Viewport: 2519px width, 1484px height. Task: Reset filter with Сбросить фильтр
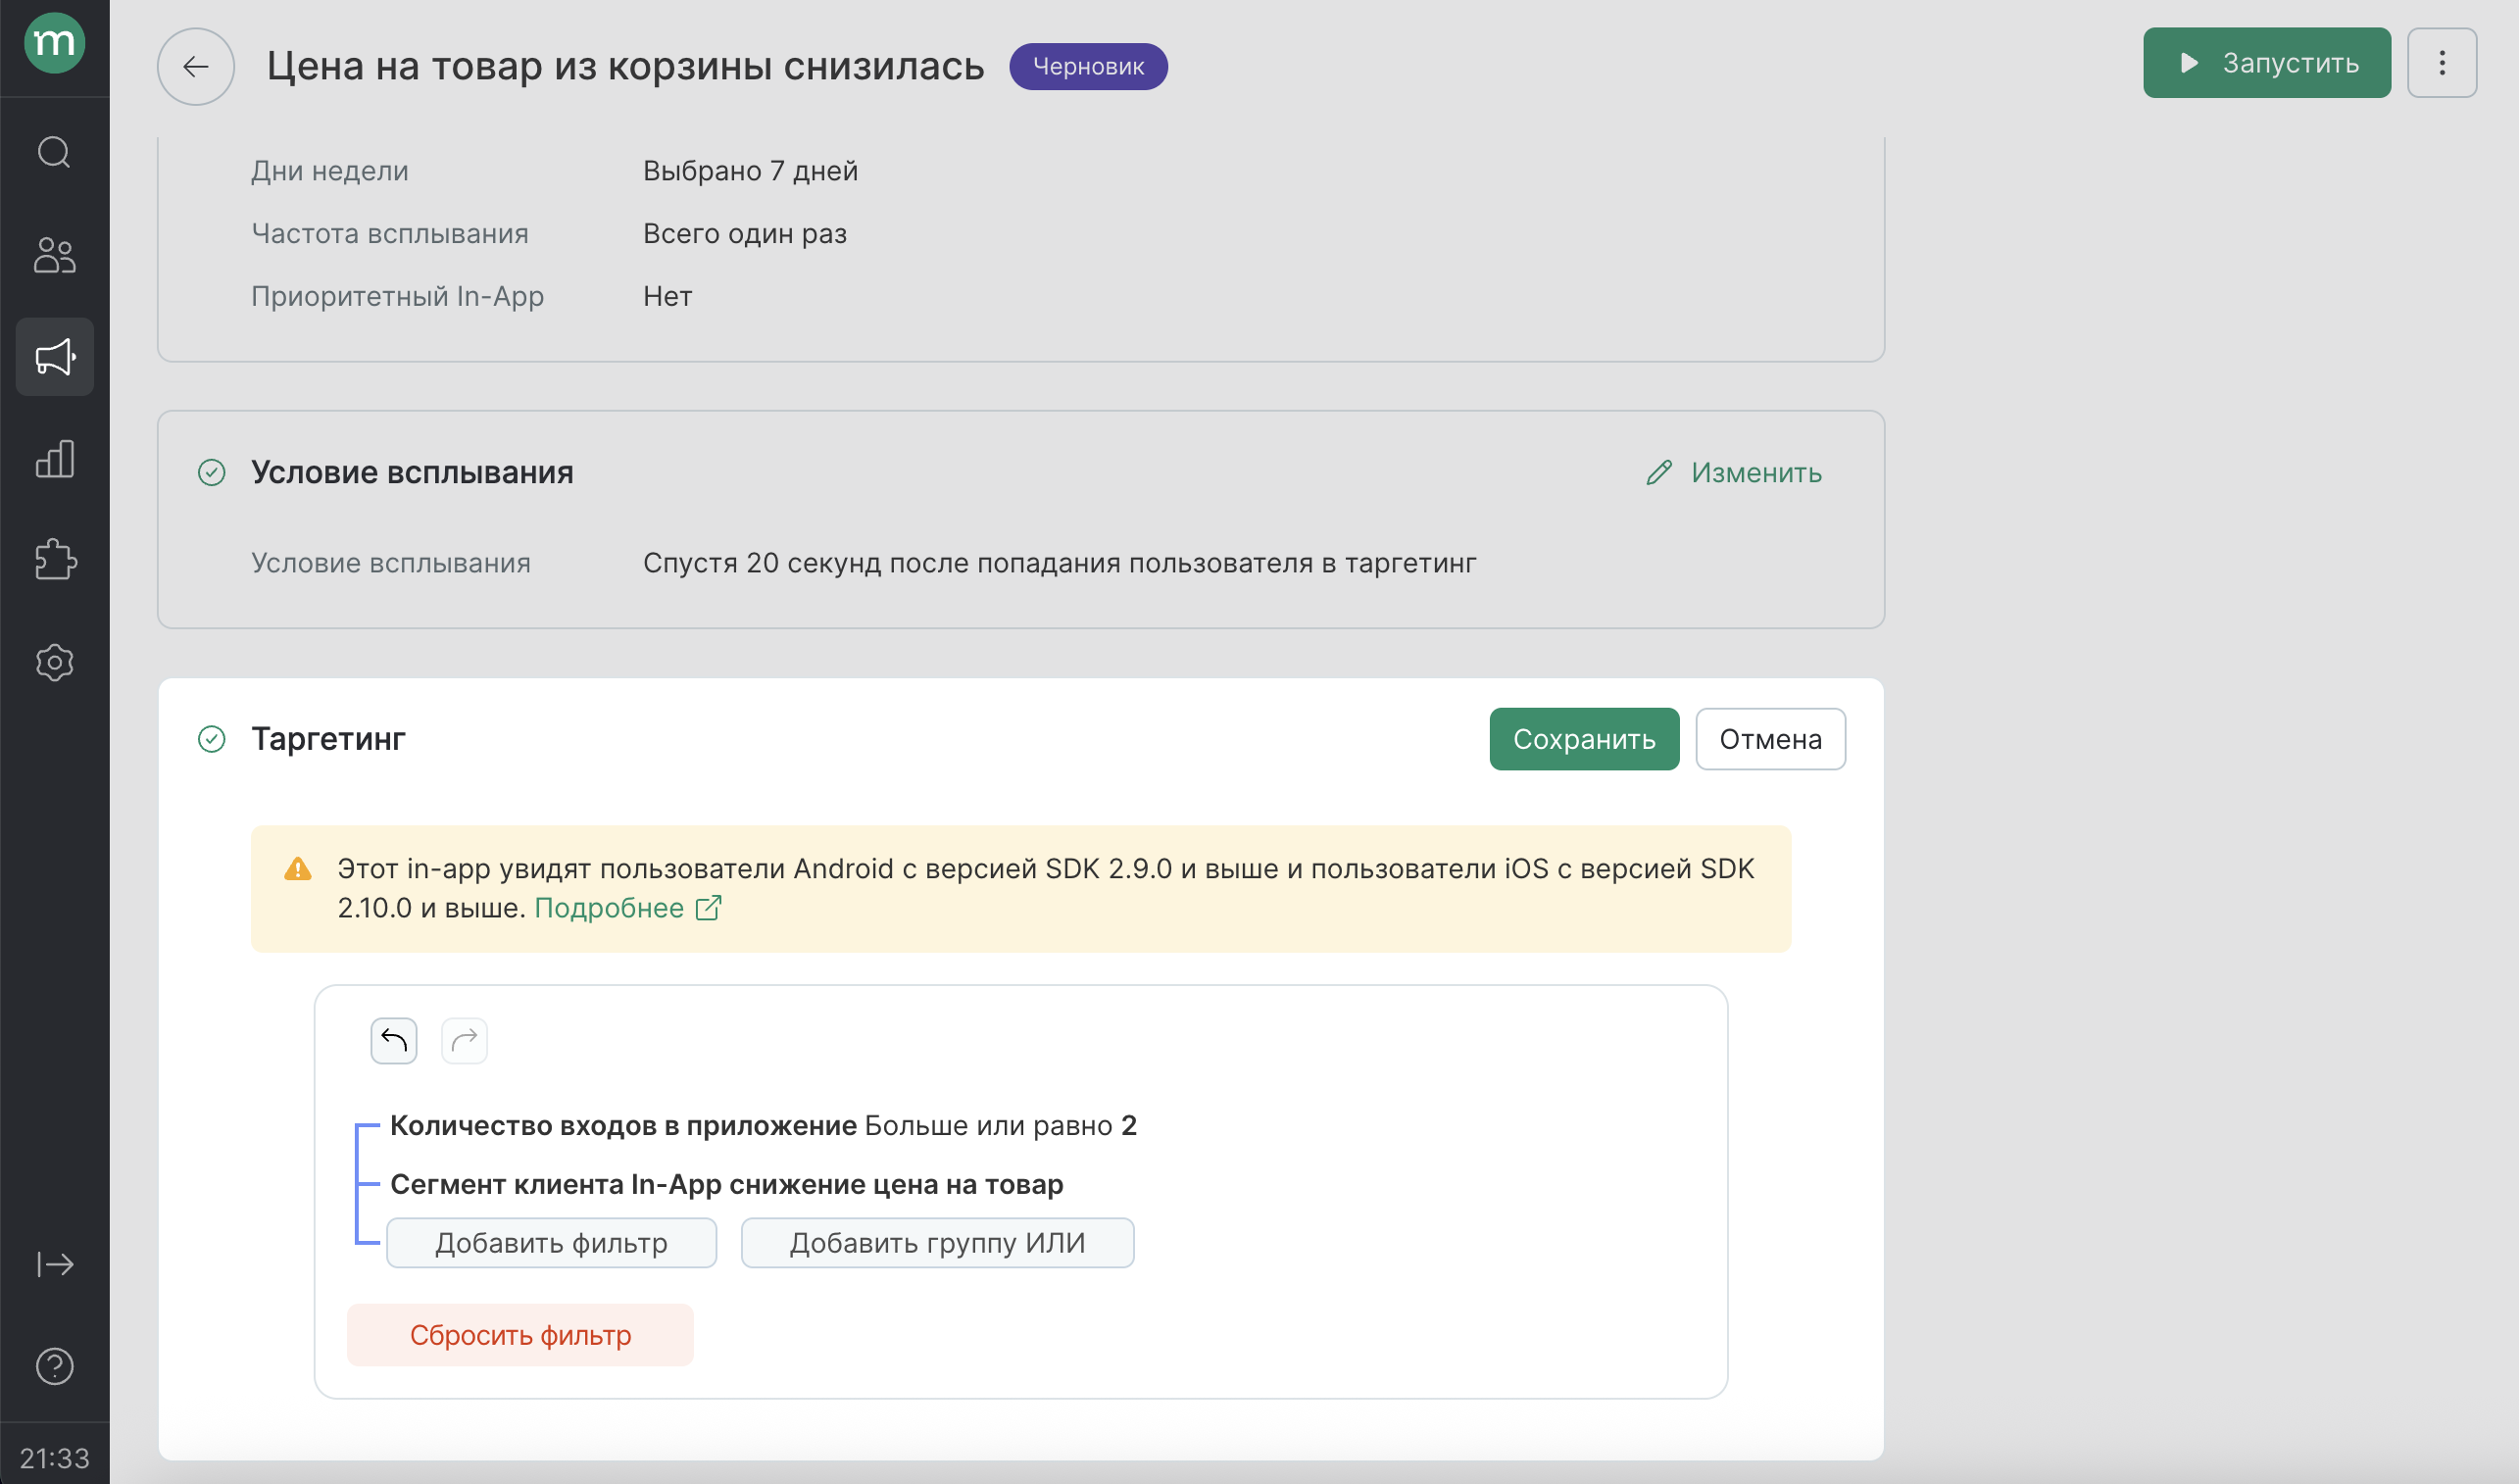click(x=520, y=1335)
